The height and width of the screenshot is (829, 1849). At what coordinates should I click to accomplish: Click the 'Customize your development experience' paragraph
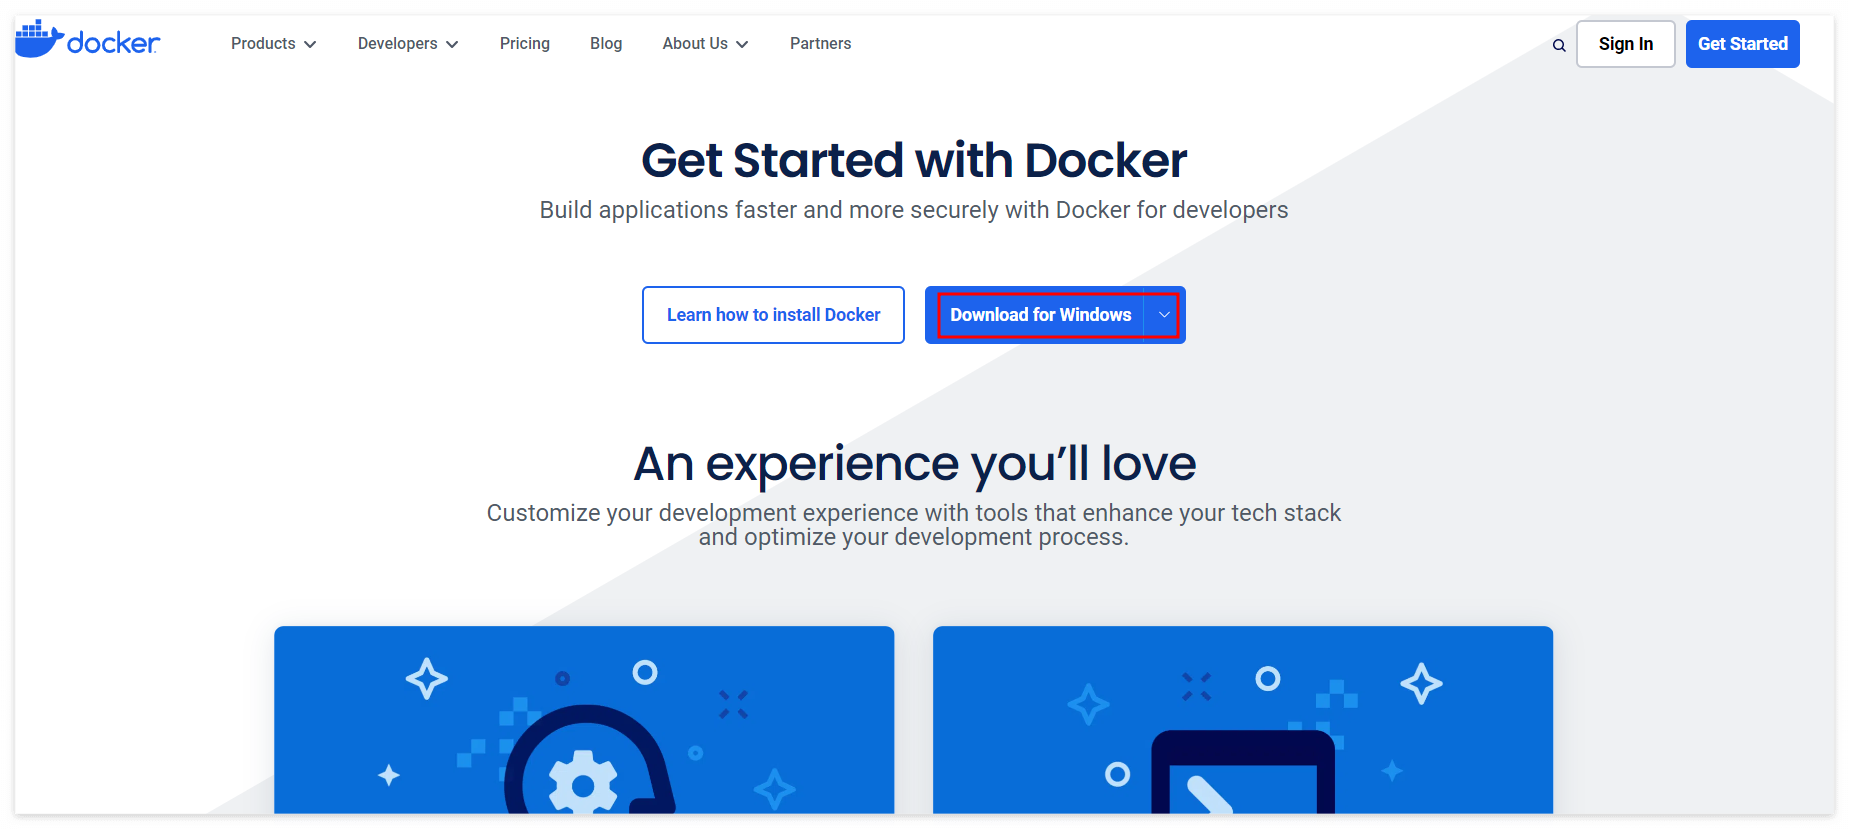[914, 525]
